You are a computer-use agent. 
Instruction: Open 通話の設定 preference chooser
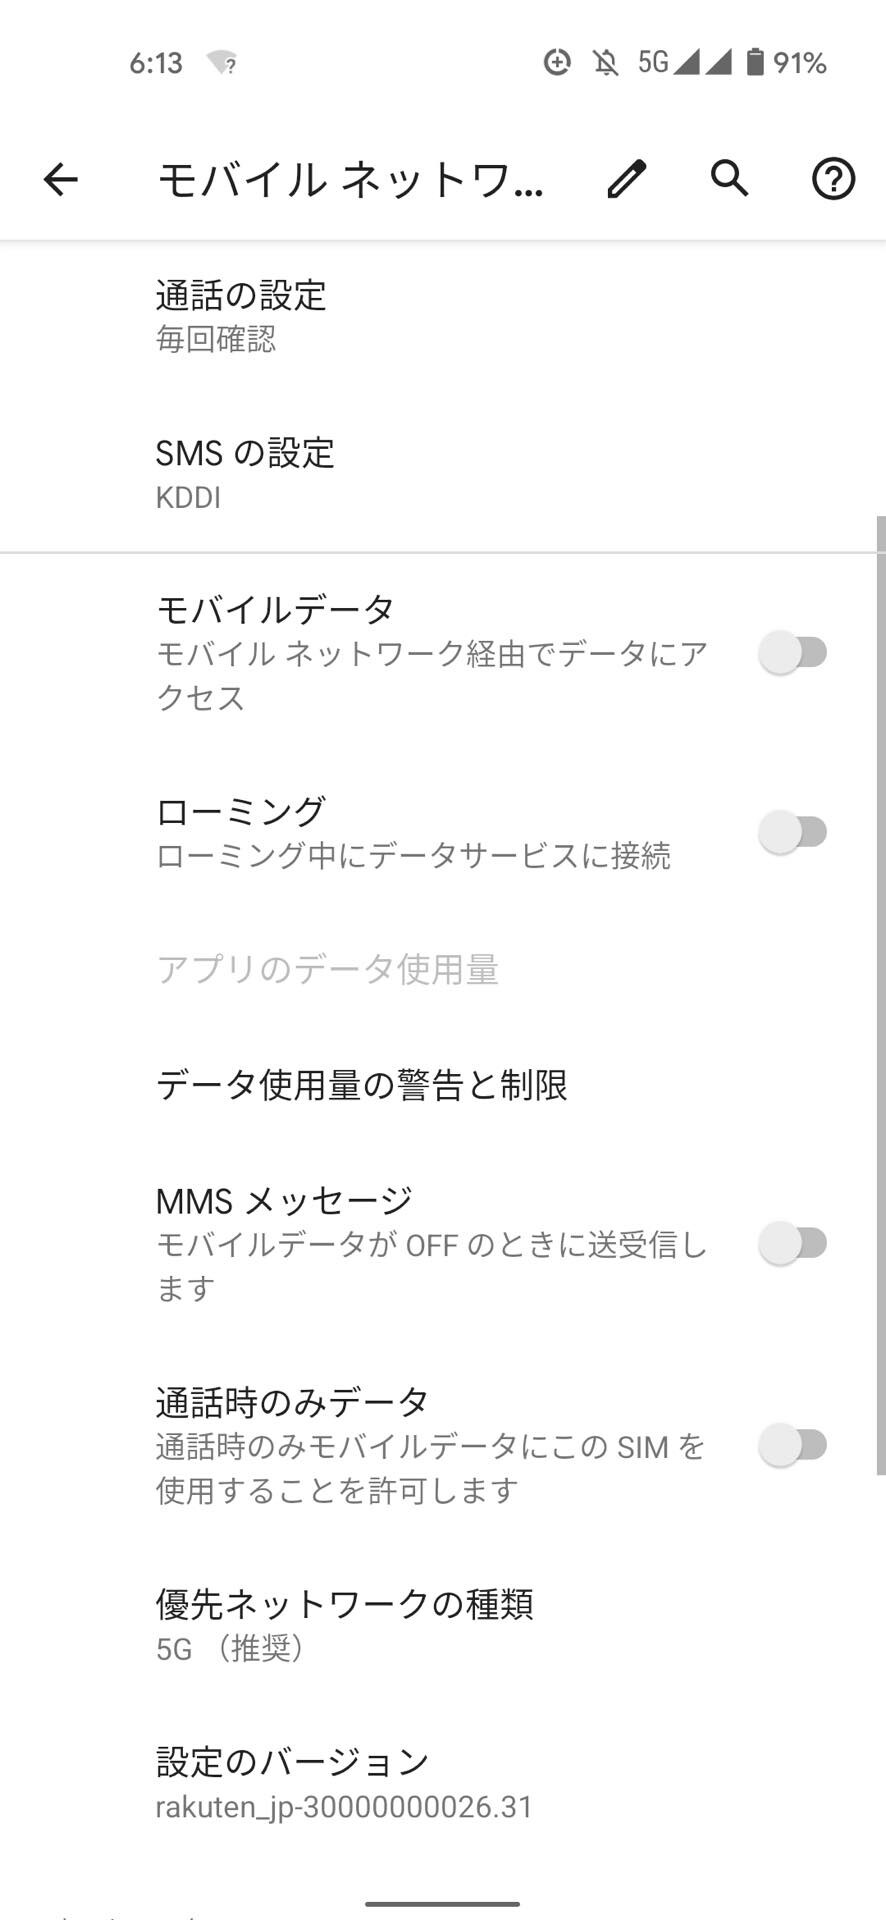[443, 316]
